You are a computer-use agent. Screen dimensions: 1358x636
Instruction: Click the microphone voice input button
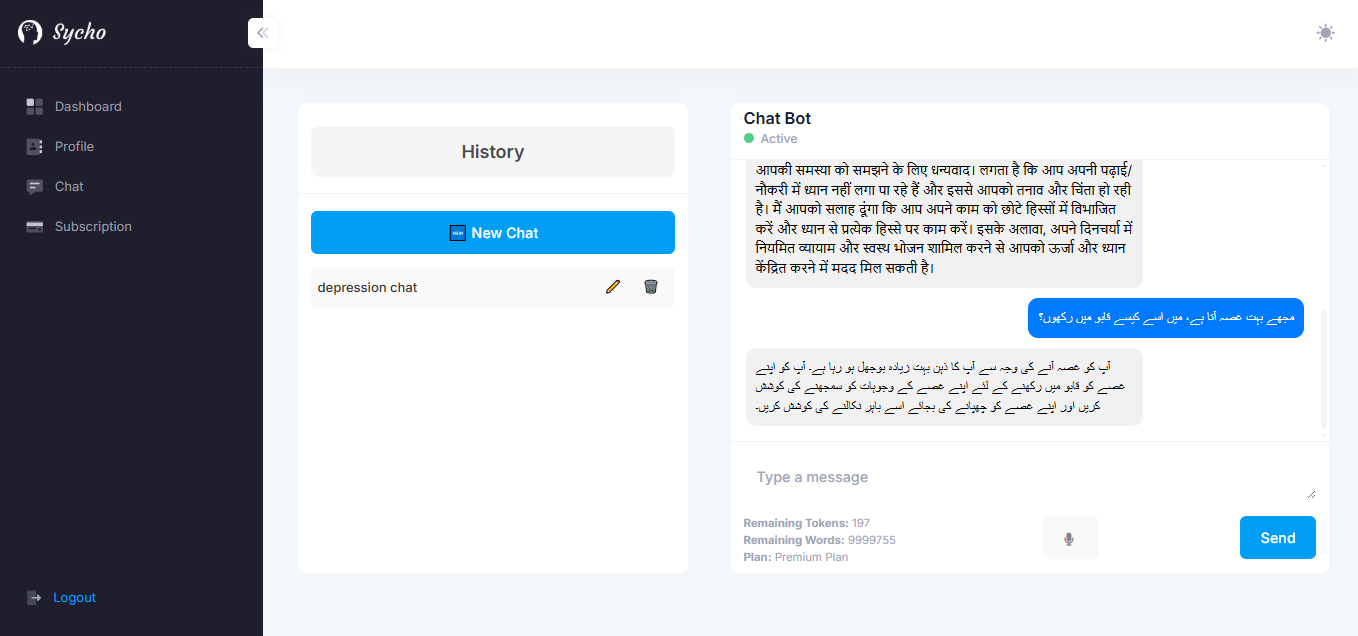pos(1069,539)
